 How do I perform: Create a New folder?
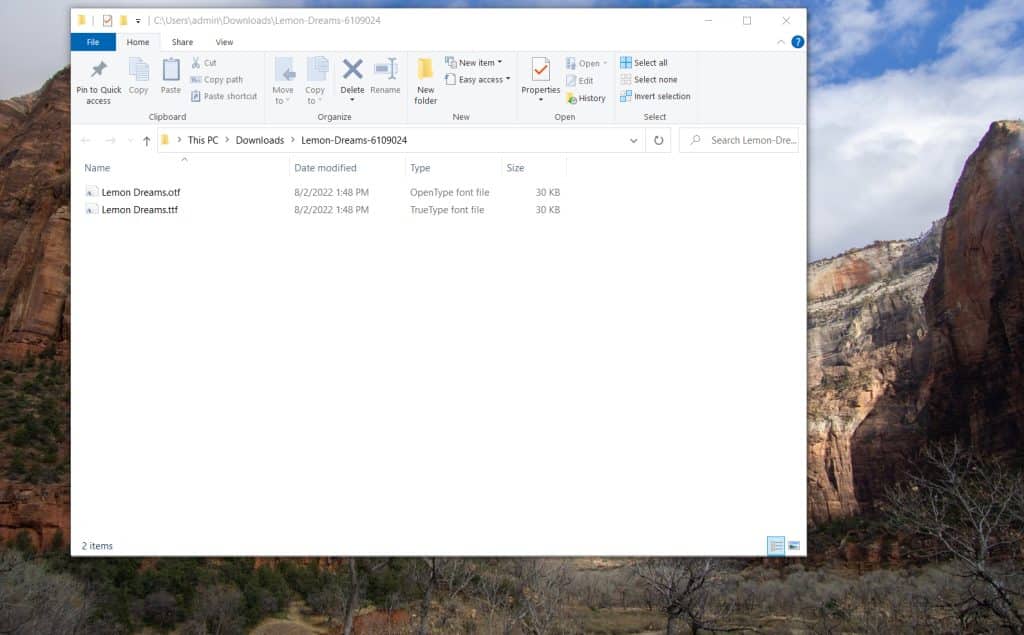425,80
